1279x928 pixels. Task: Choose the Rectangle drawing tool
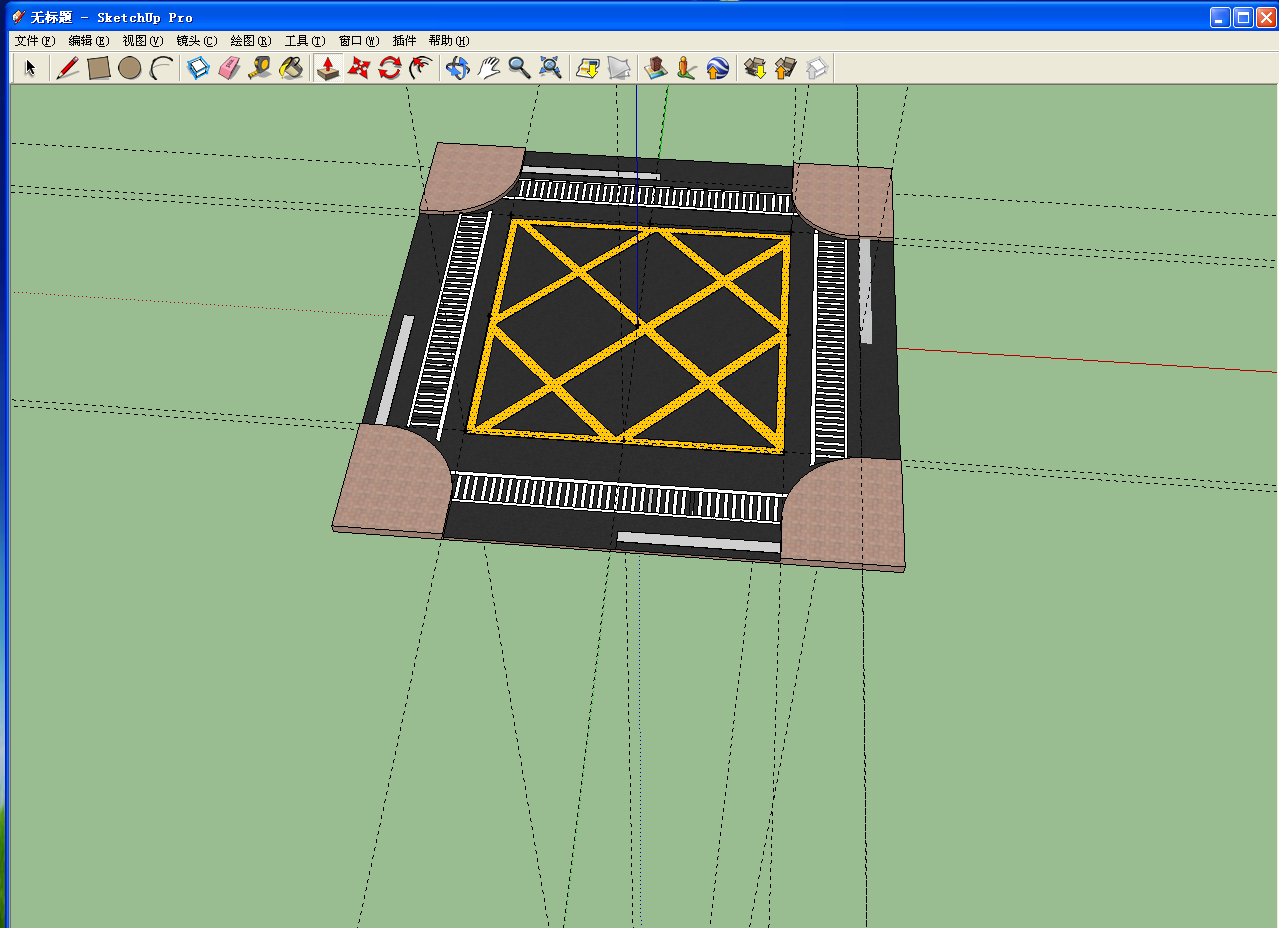98,68
